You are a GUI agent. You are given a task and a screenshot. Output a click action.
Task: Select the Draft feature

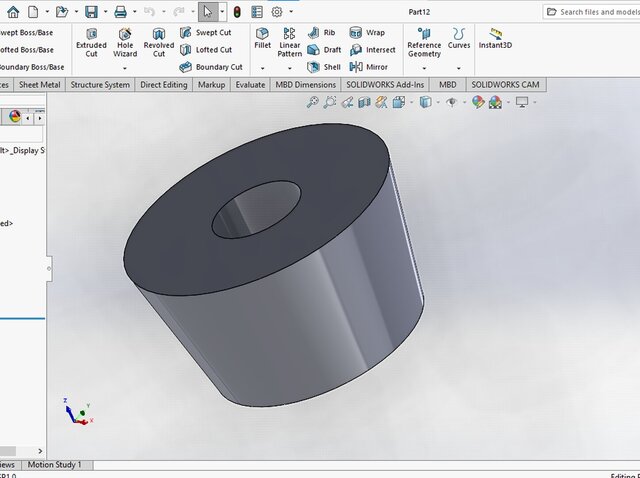point(324,50)
